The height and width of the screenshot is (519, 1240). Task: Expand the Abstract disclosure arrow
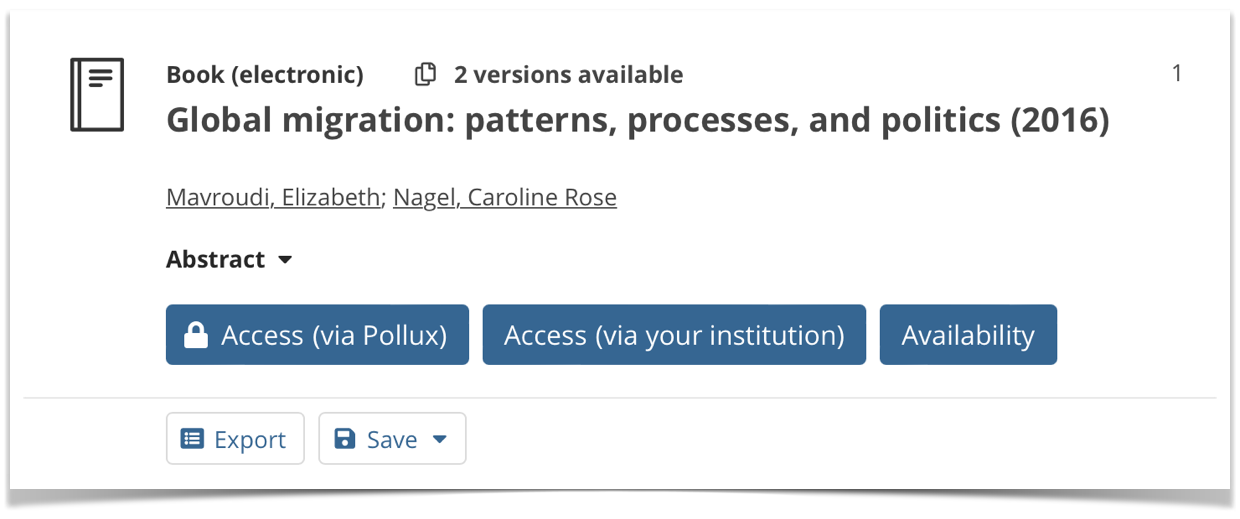(285, 260)
